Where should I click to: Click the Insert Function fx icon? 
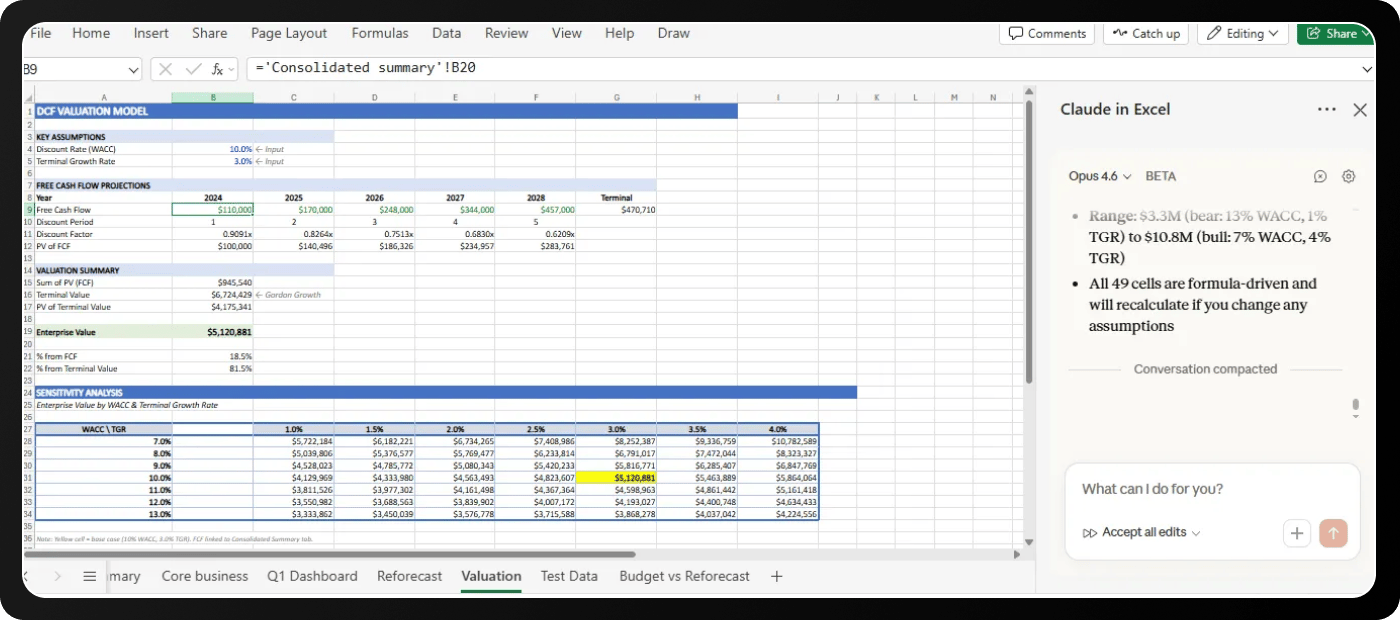217,69
